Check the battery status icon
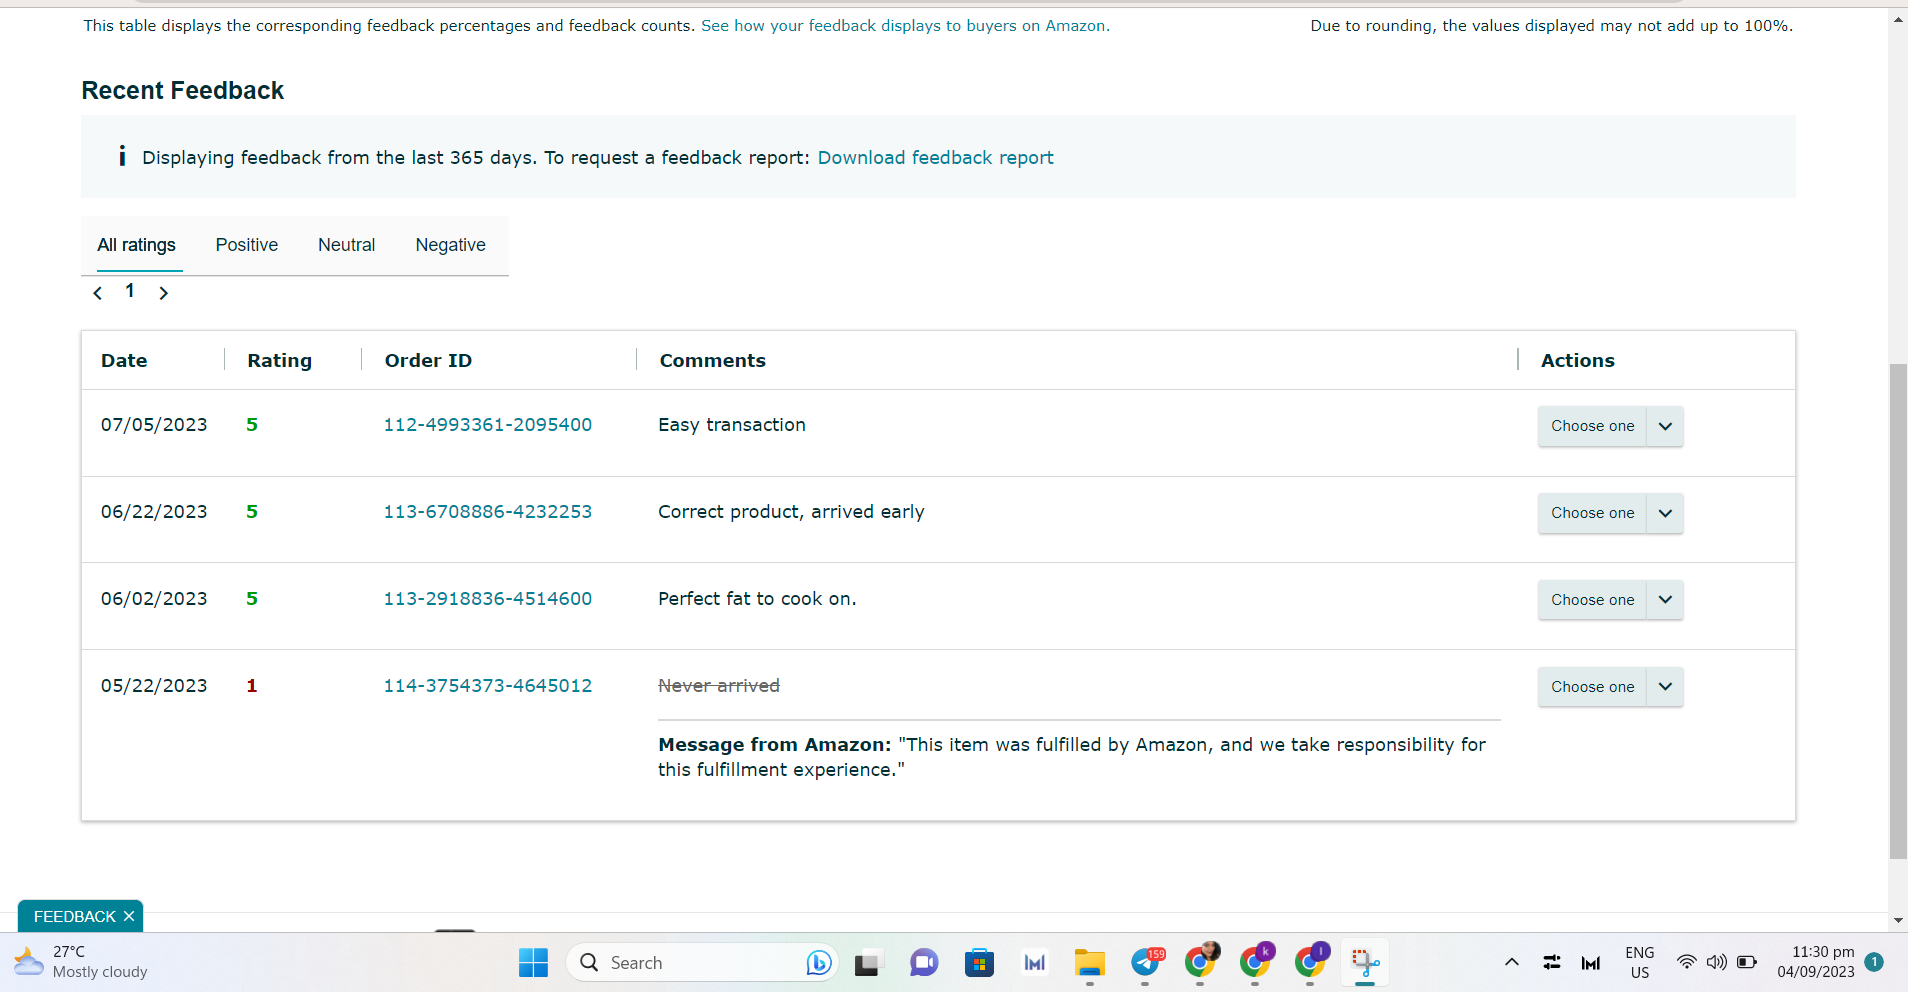The width and height of the screenshot is (1908, 992). (x=1747, y=962)
